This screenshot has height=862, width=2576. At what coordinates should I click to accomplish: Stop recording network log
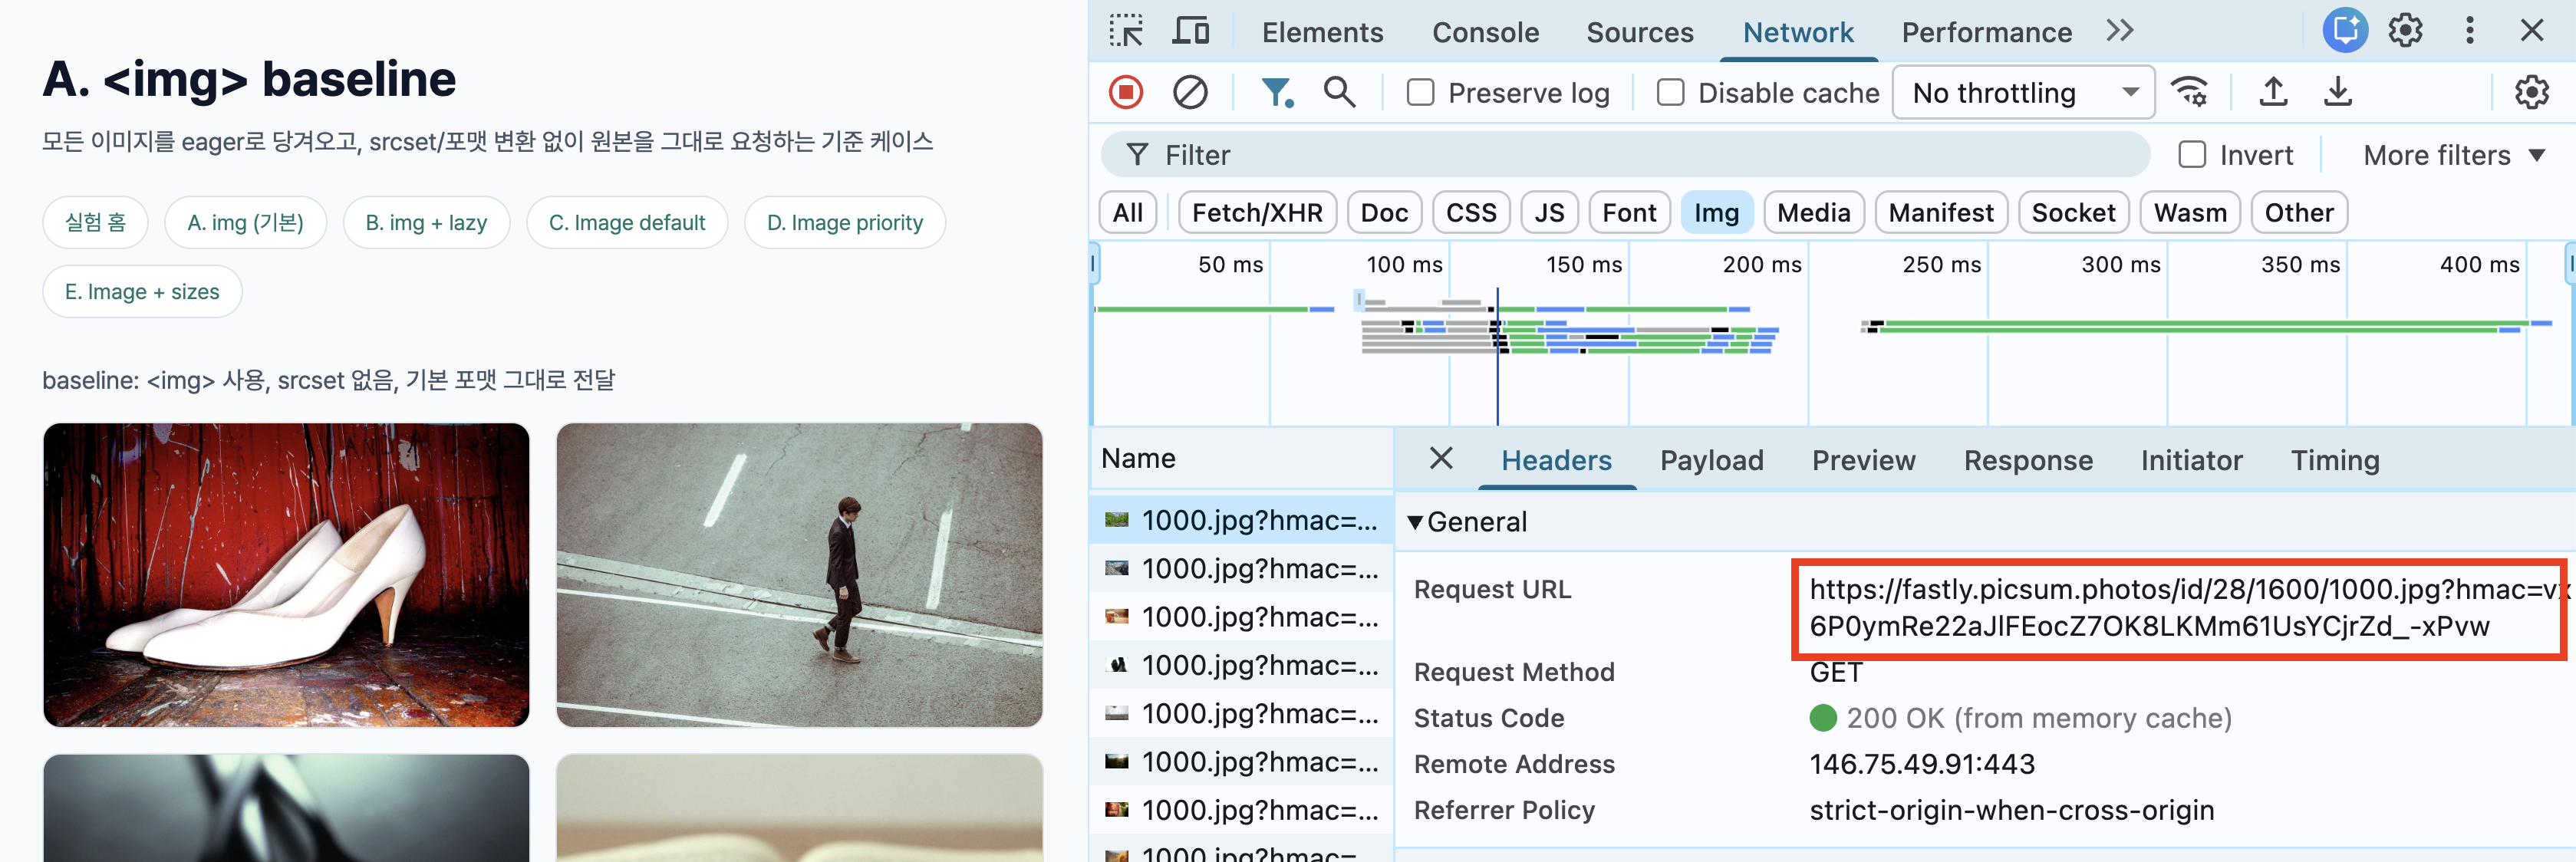pyautogui.click(x=1126, y=93)
